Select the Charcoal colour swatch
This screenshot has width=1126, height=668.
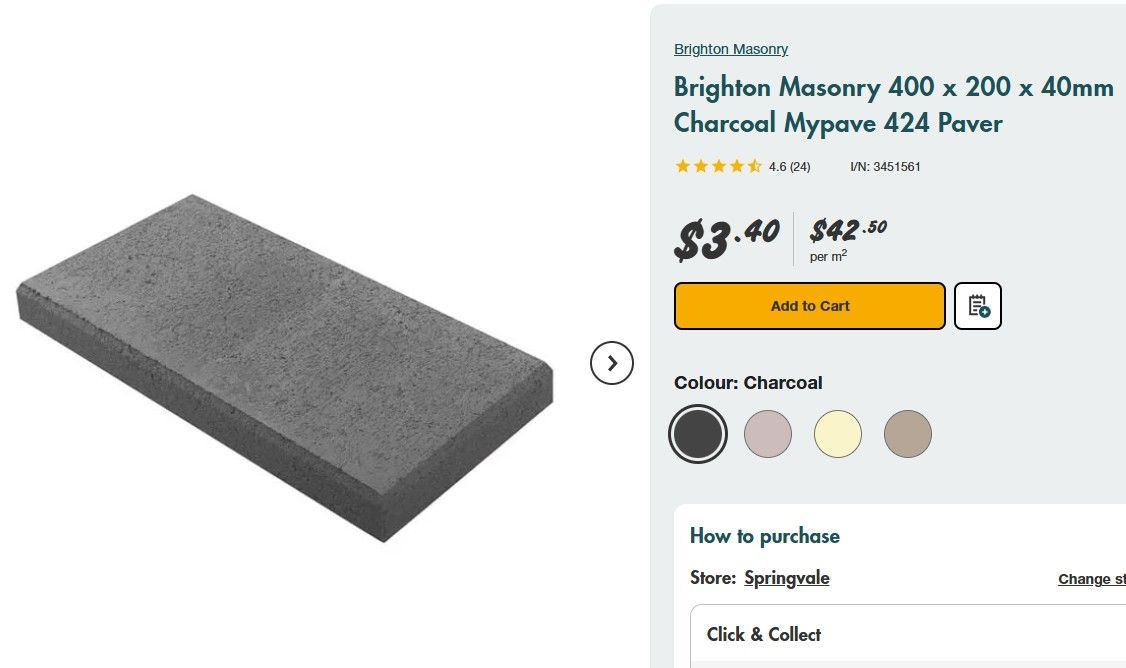click(698, 433)
